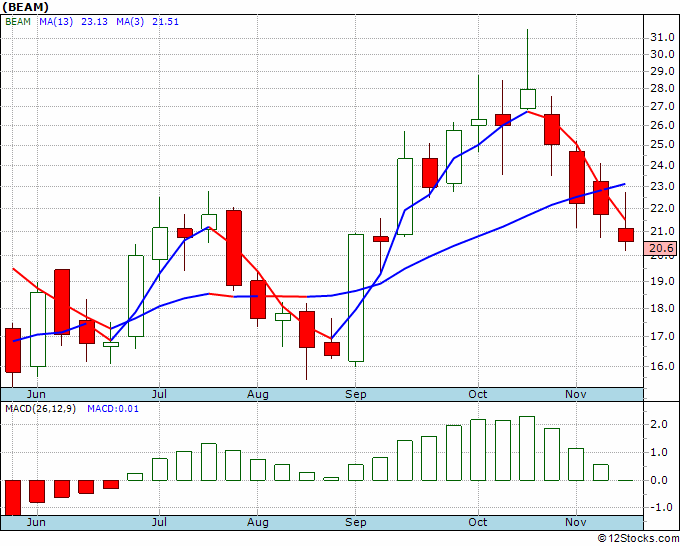Click the green BEAM legend label

coord(18,22)
